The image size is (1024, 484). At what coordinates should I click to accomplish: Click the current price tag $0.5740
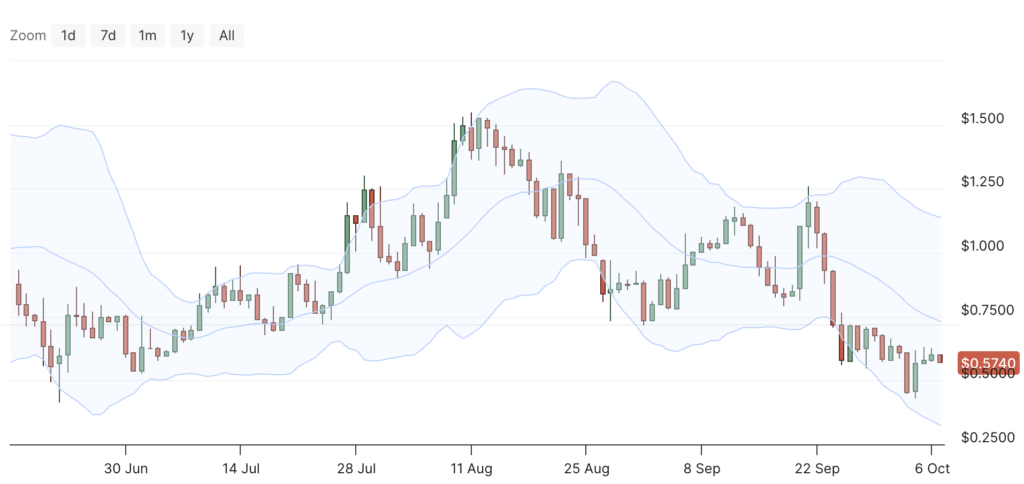987,364
